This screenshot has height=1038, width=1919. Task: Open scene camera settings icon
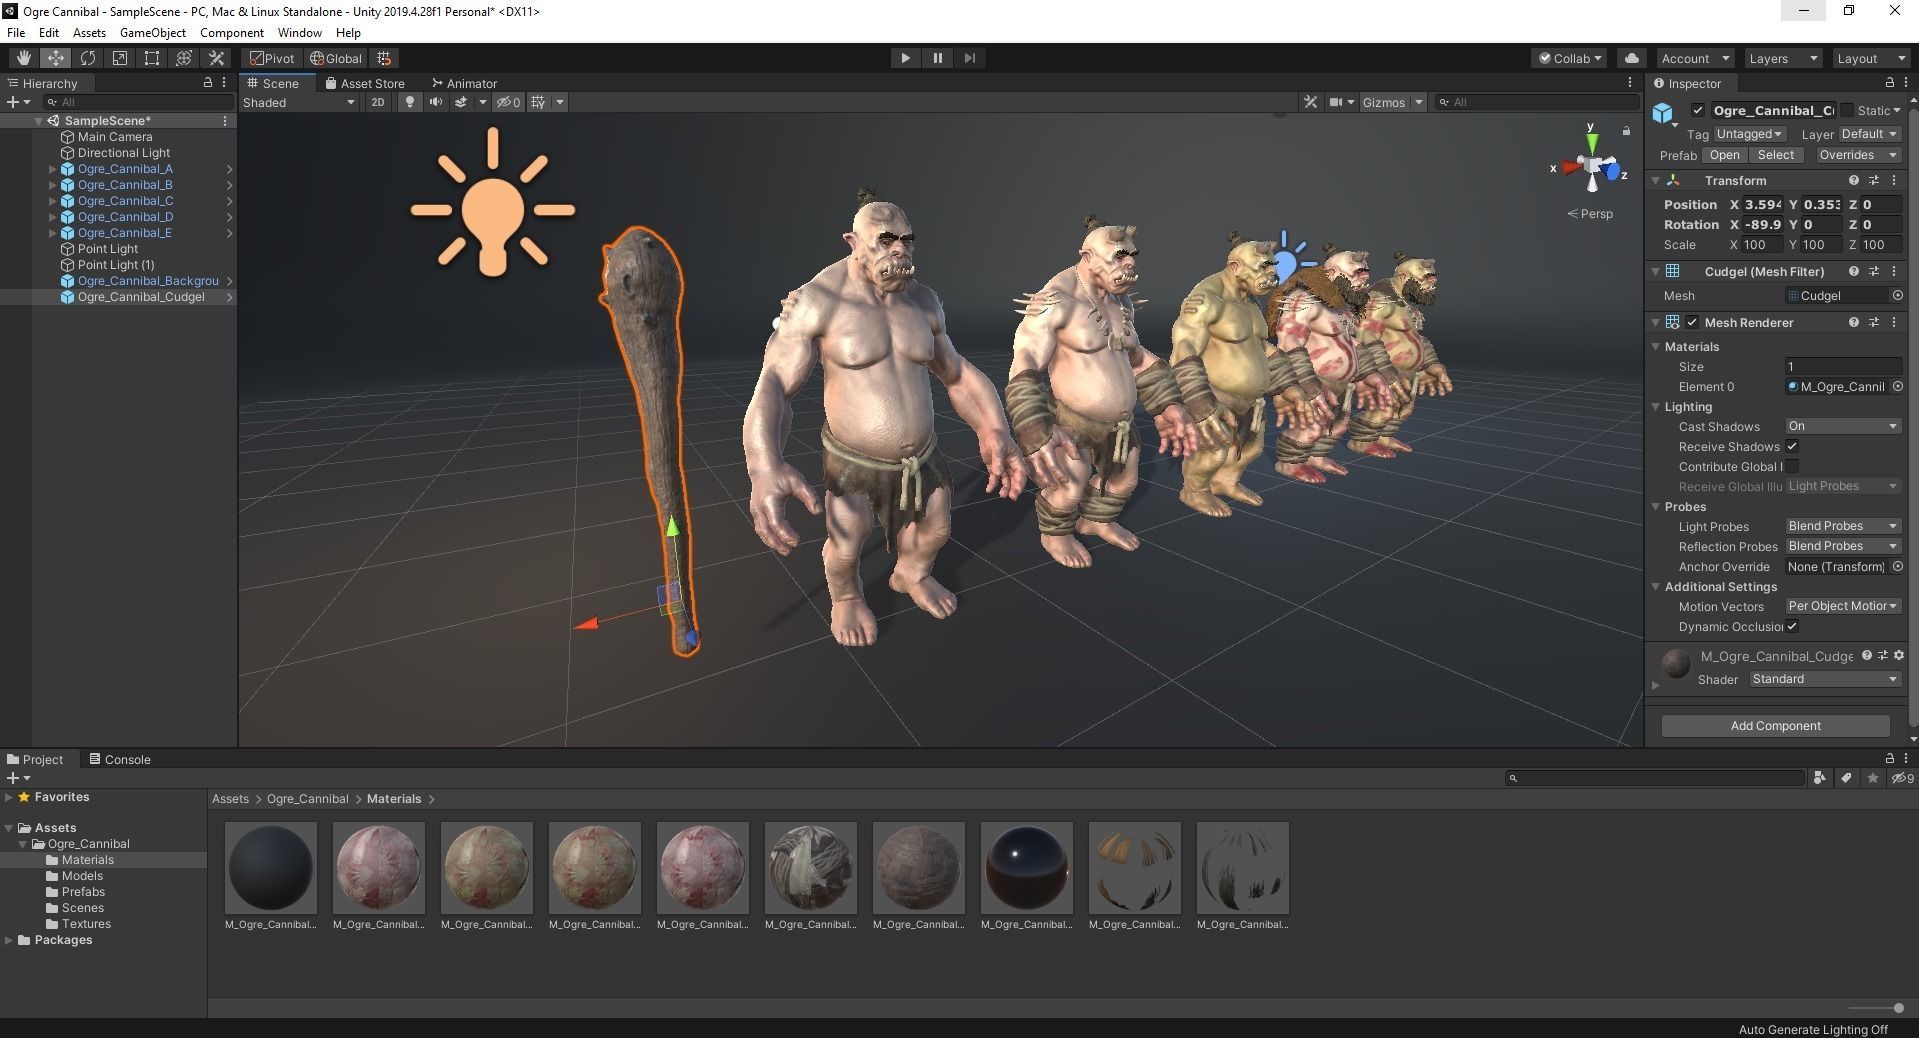[1336, 102]
